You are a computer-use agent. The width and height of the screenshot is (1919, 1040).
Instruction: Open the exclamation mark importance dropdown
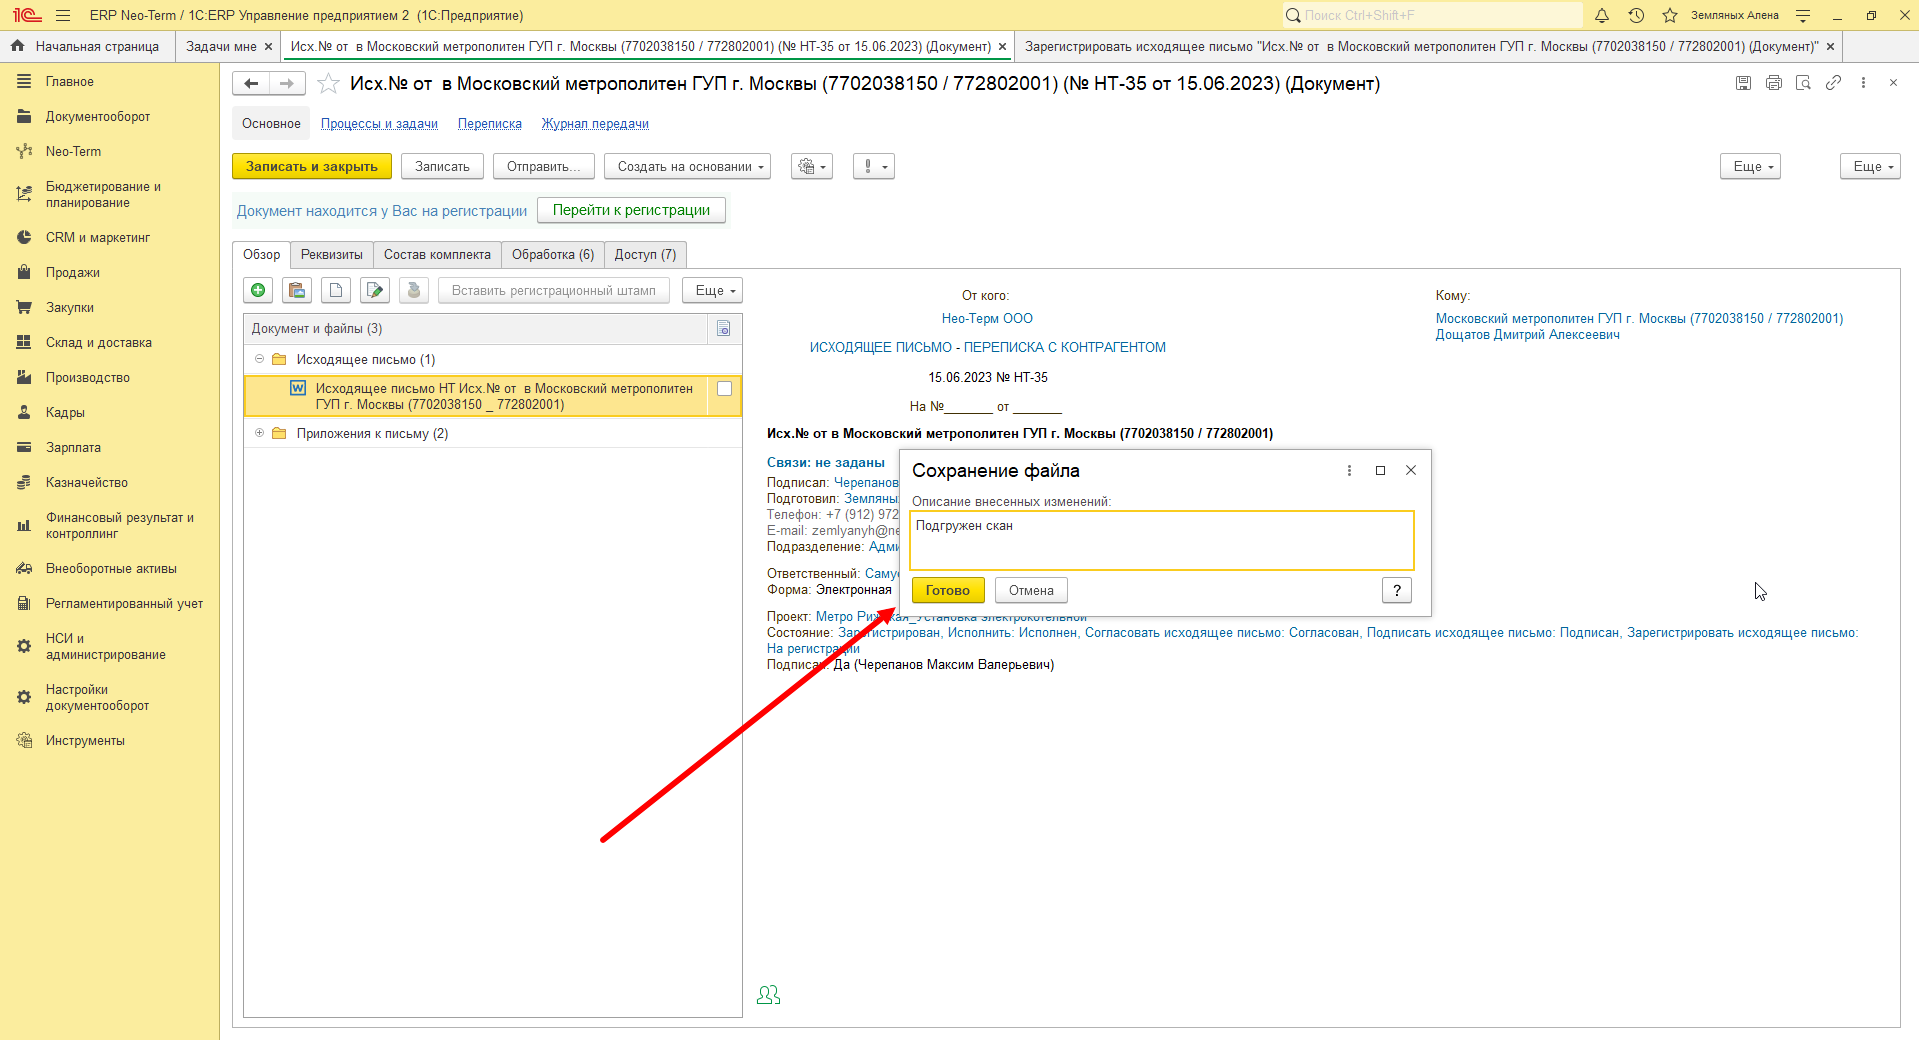(874, 166)
